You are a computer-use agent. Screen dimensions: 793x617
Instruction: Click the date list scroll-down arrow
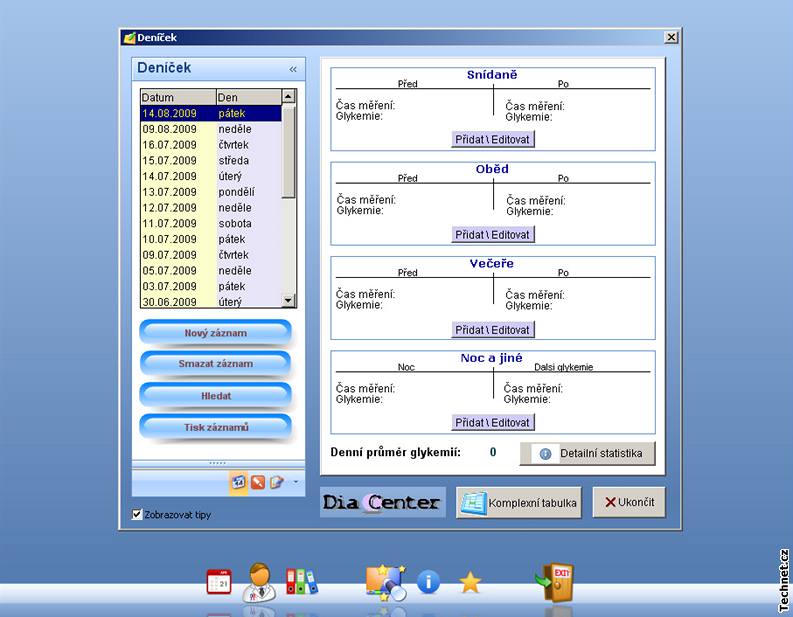coord(288,300)
